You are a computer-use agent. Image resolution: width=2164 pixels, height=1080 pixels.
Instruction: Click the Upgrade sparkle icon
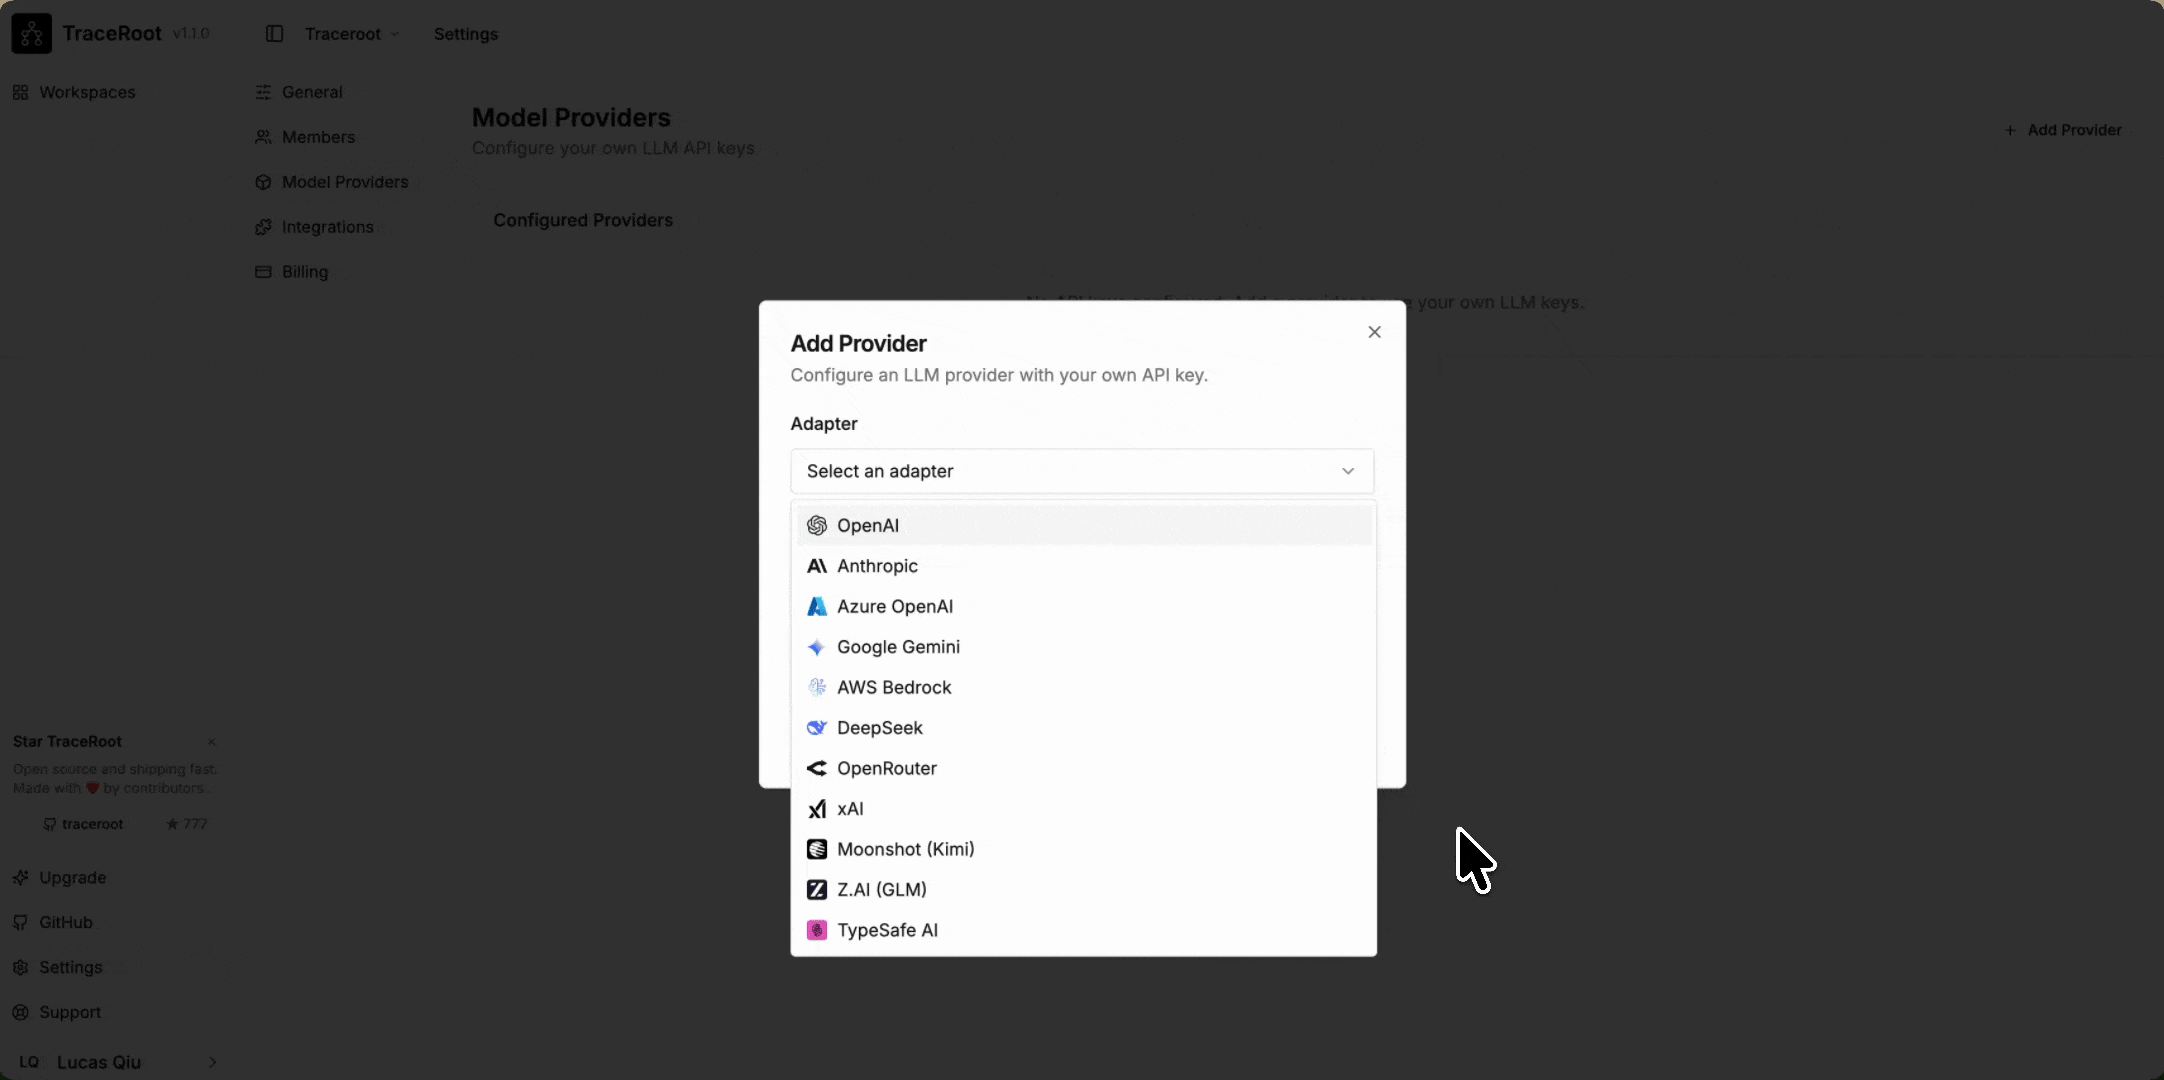tap(20, 878)
